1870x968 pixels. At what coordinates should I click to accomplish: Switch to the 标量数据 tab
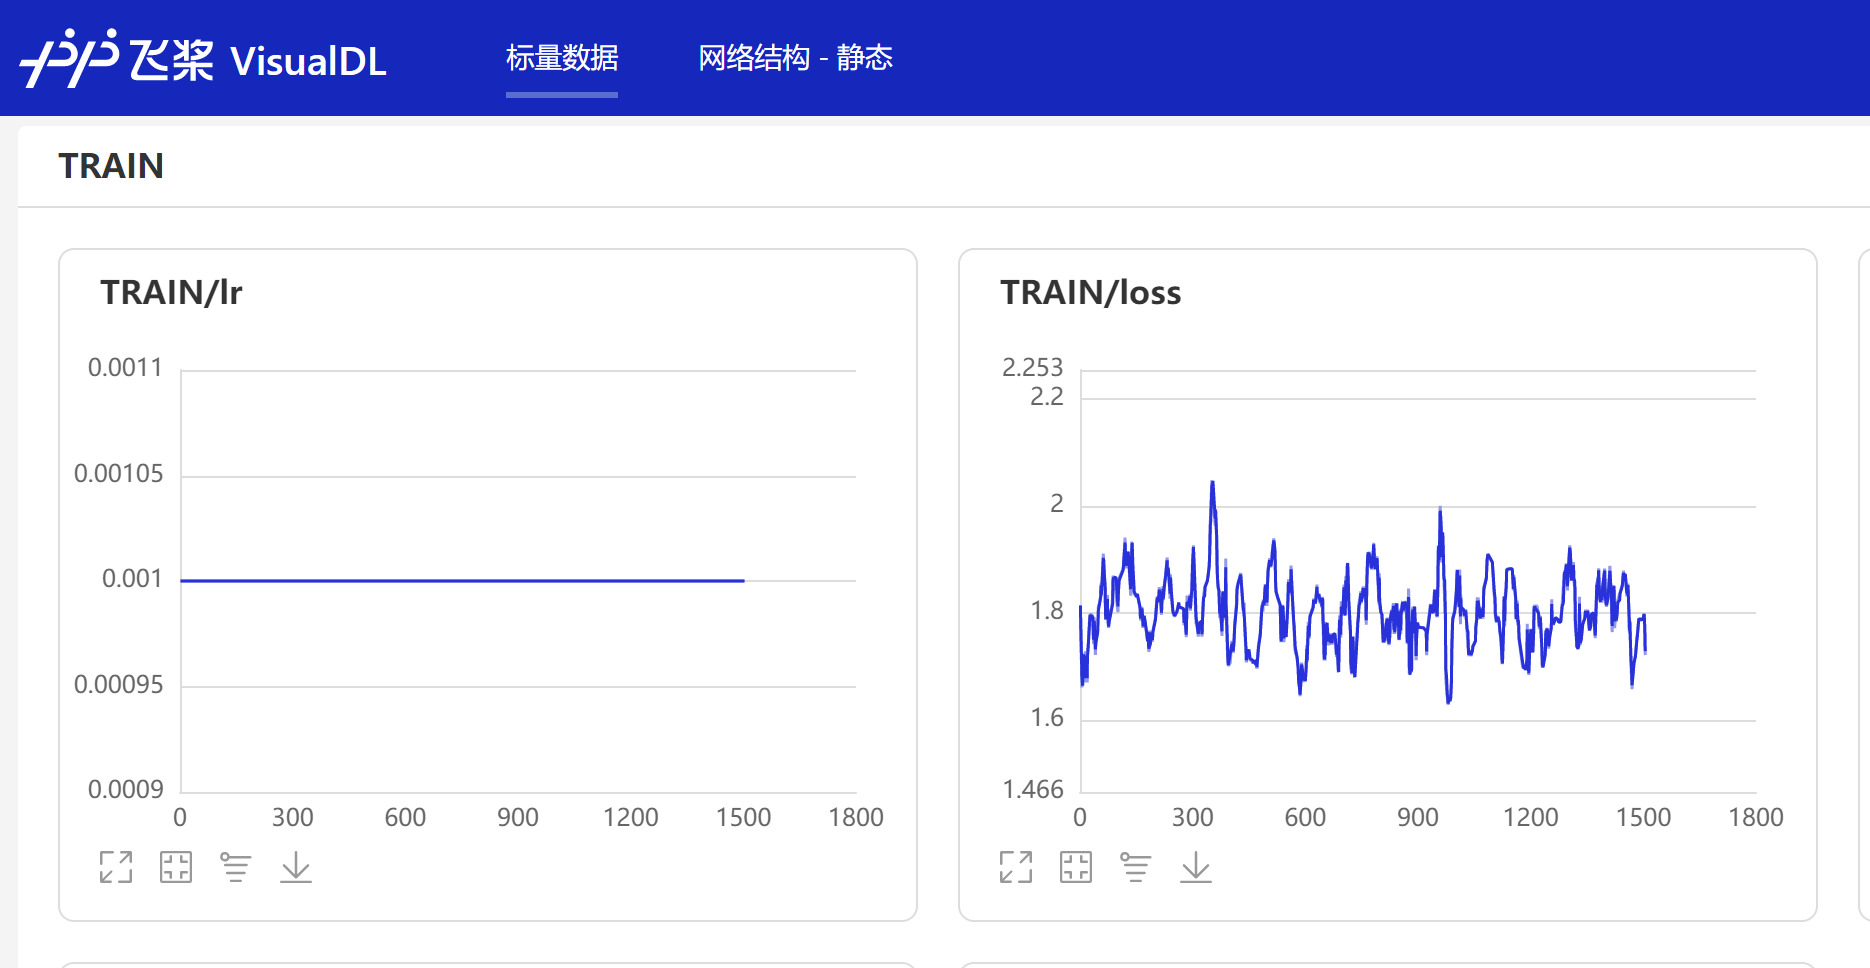562,58
